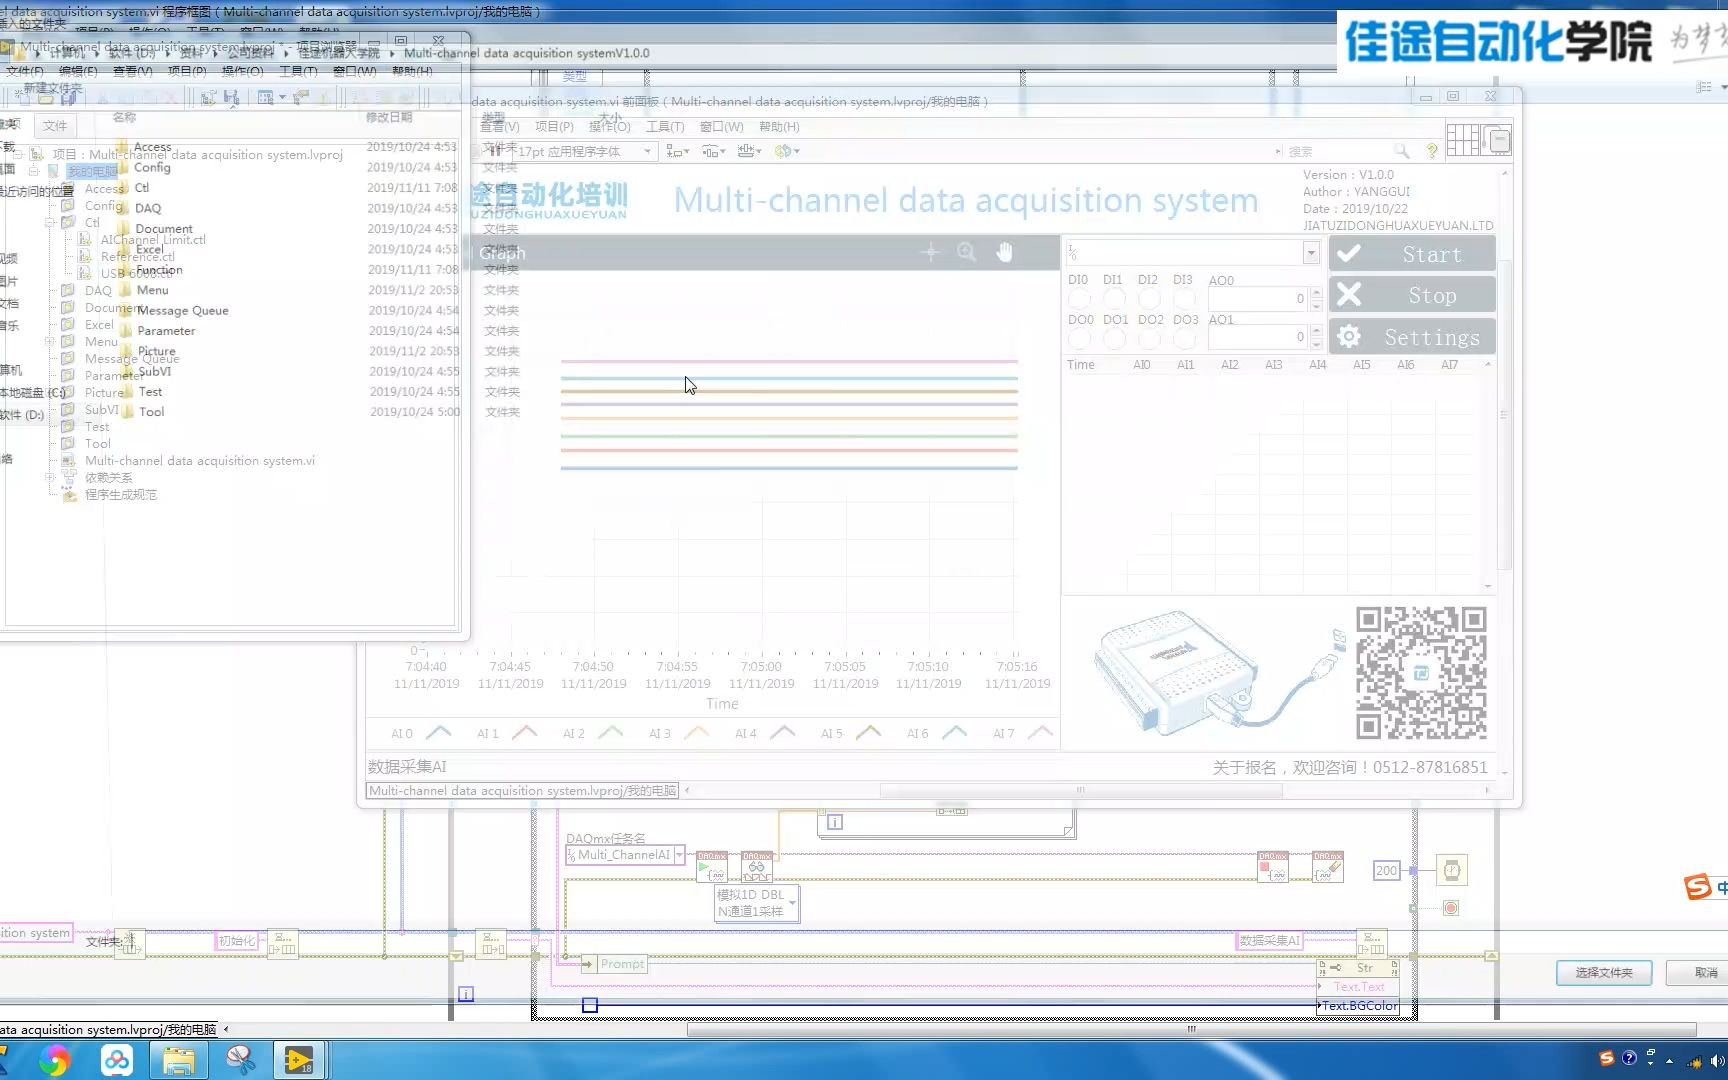
Task: Click the Text.BGColor property node row
Action: point(1358,1006)
